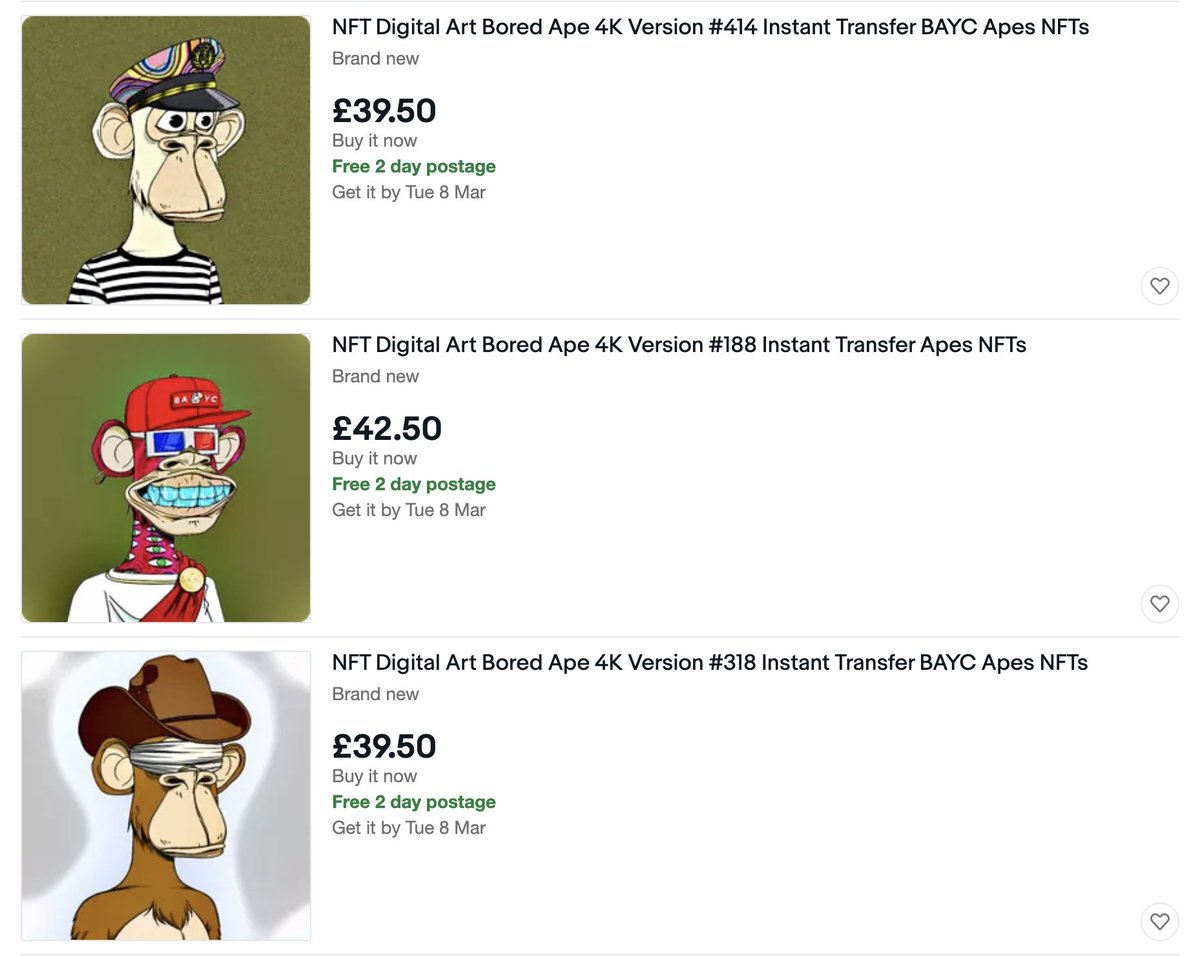The width and height of the screenshot is (1200, 956).
Task: Open the 3D glasses ape thumbnail
Action: click(166, 478)
